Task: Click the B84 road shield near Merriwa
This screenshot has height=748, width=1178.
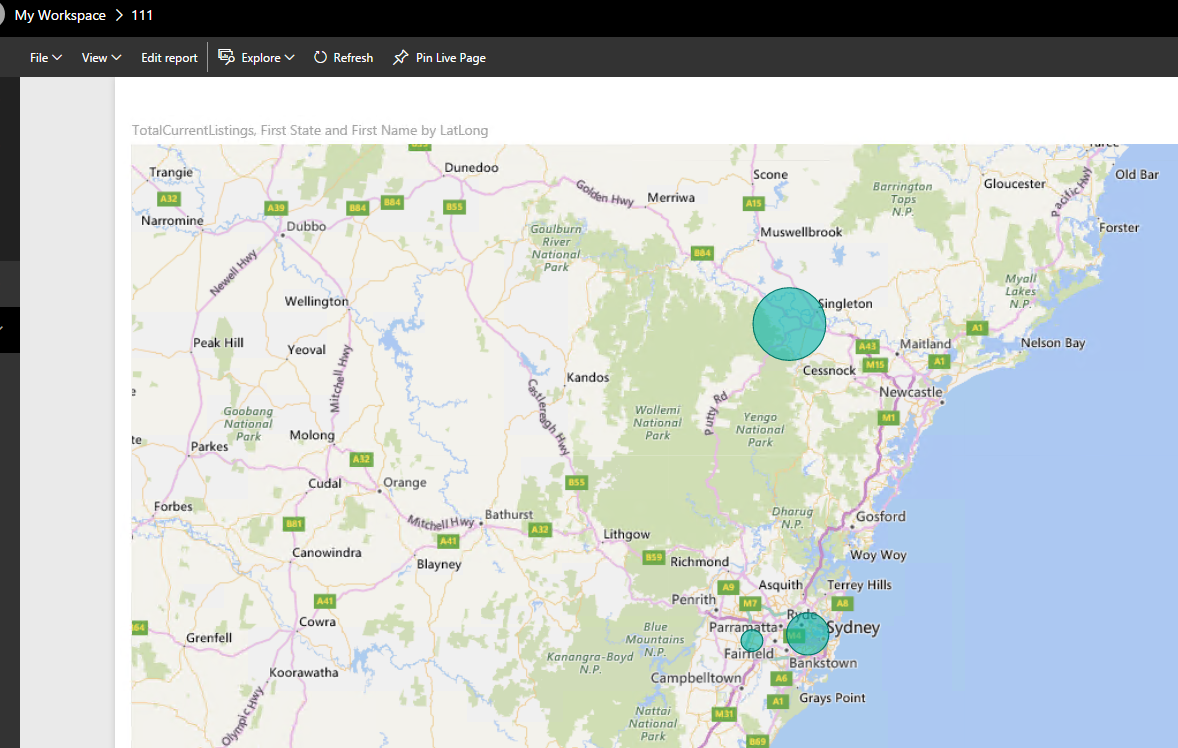Action: pos(702,253)
